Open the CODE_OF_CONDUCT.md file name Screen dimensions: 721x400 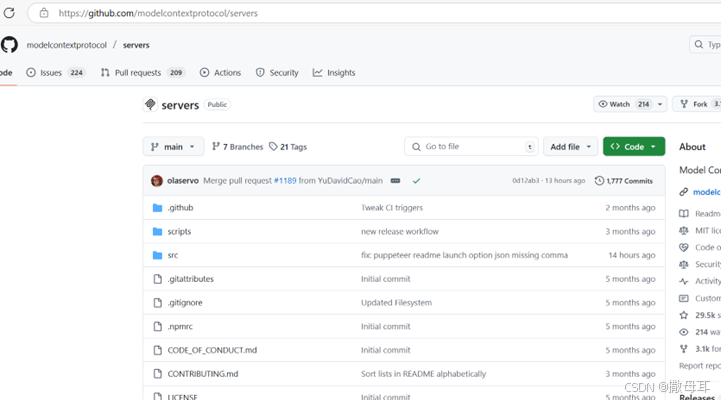click(212, 350)
